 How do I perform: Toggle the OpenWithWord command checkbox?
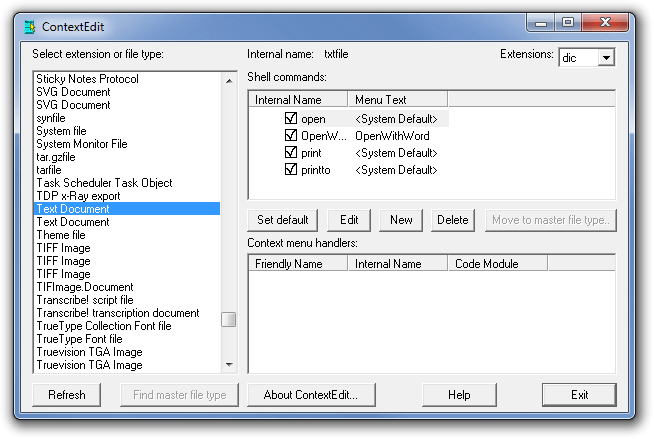tap(291, 135)
